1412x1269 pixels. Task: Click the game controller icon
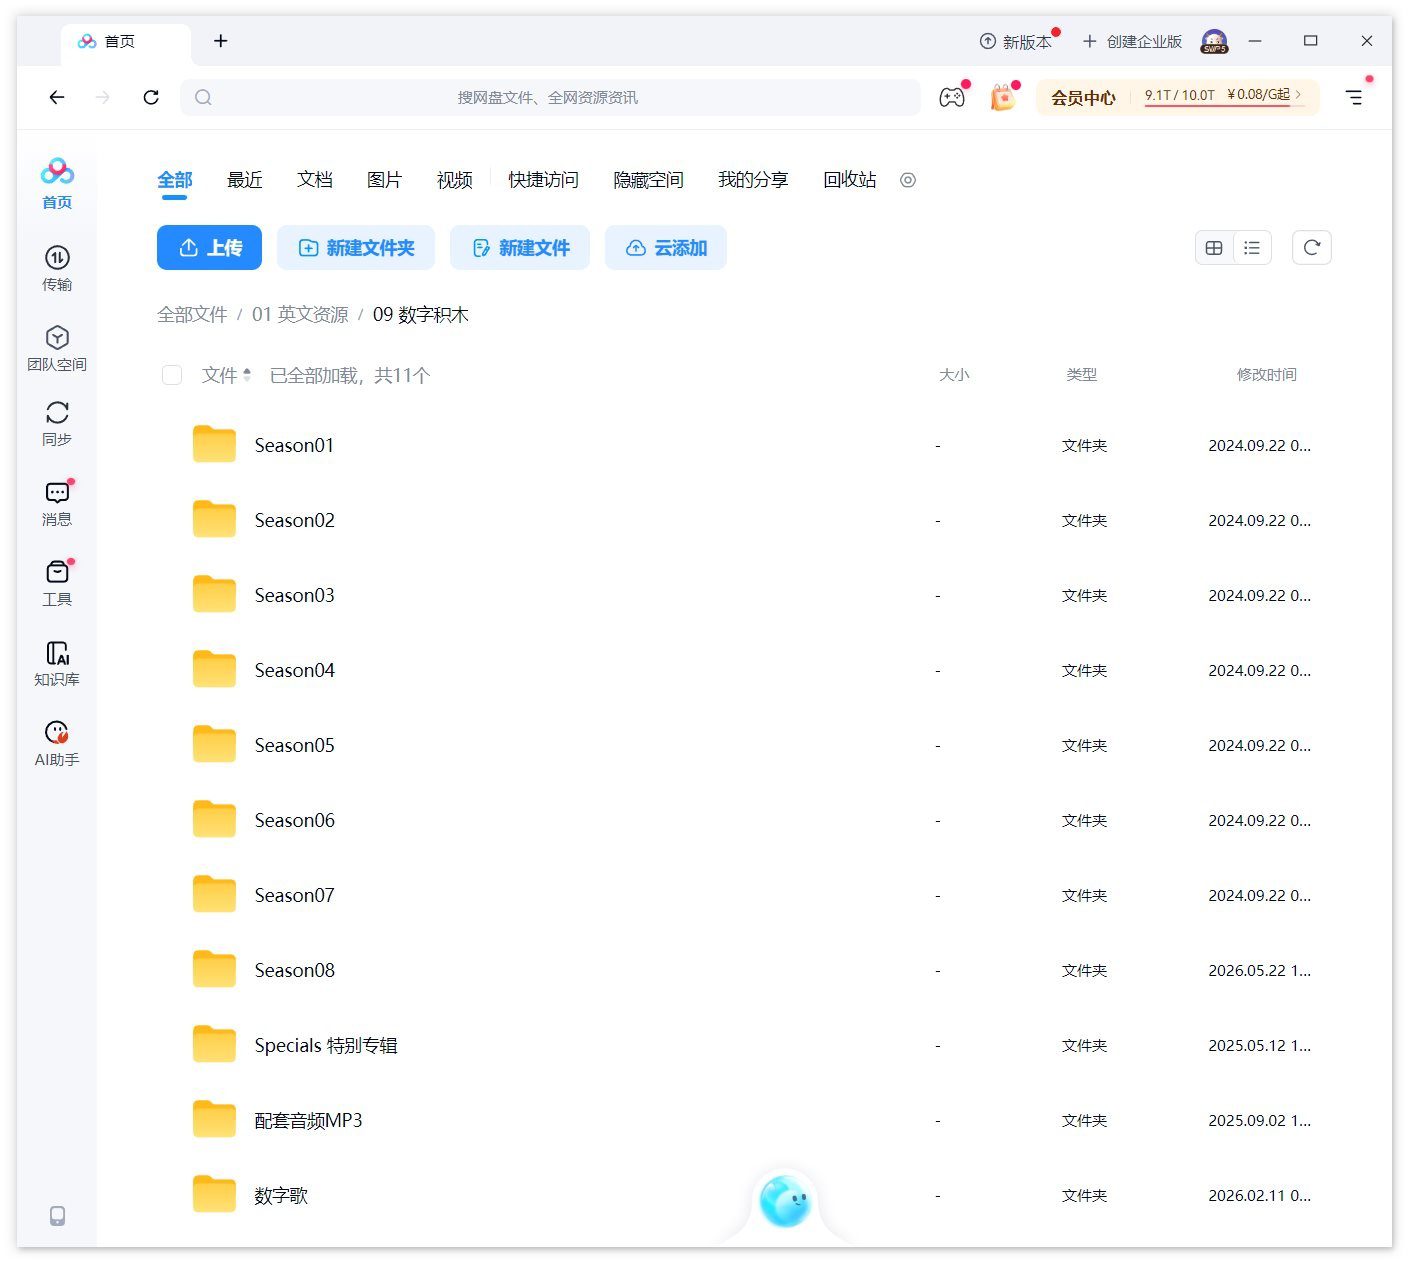pos(952,97)
